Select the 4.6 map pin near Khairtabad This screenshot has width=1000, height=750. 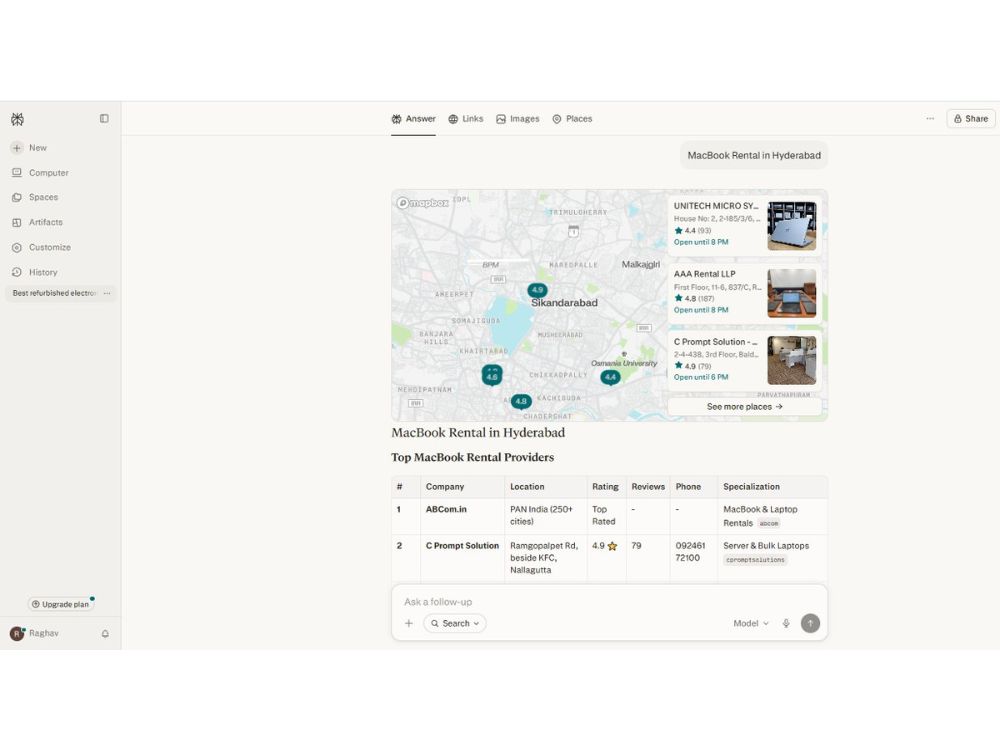pos(492,375)
